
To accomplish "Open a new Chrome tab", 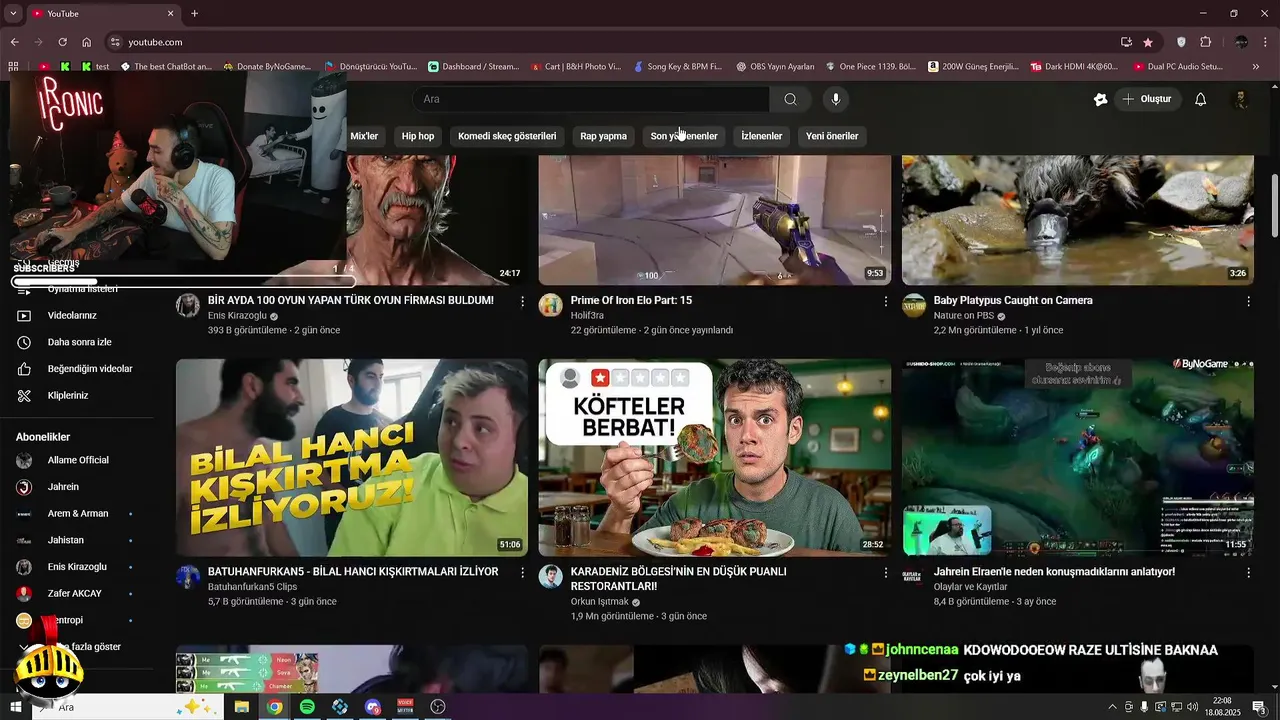I will [x=195, y=13].
